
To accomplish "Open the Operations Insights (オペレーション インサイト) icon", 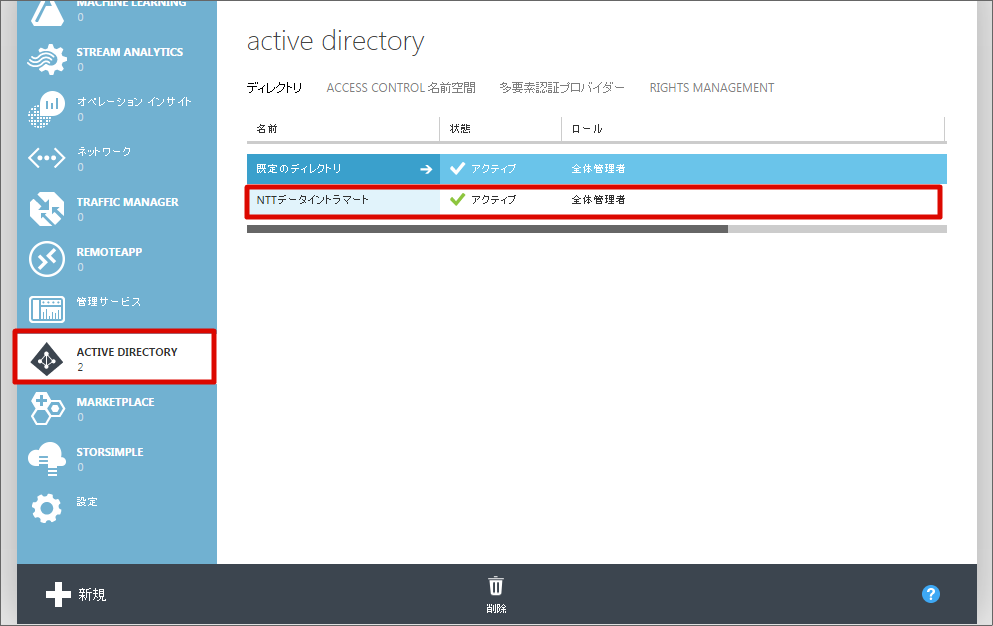I will 47,110.
